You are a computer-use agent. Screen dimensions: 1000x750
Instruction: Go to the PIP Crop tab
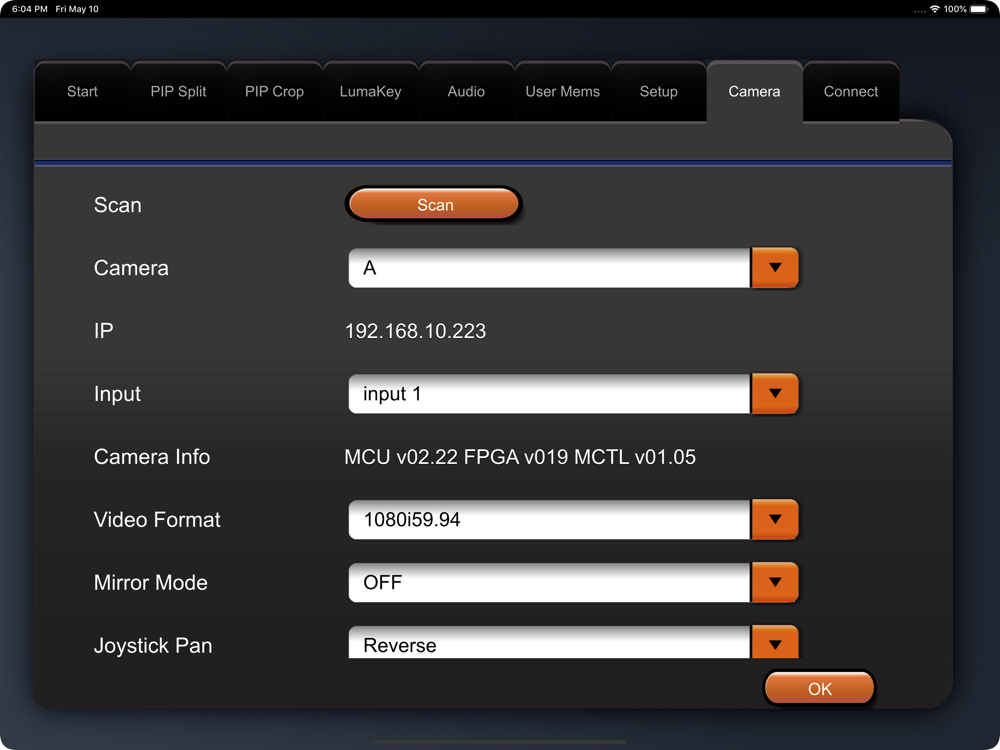tap(274, 92)
